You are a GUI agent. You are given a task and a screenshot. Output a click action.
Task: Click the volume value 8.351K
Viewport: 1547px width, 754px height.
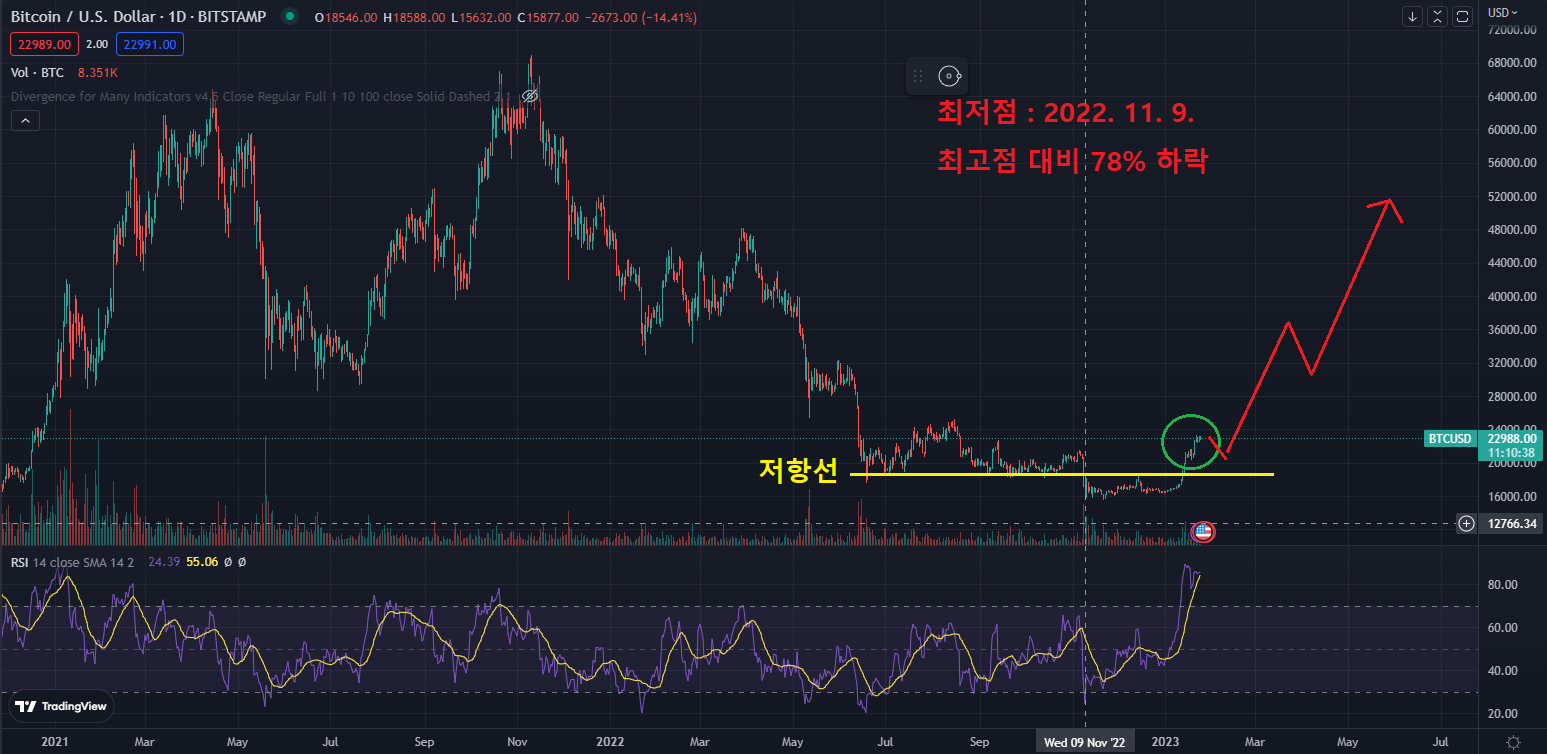(x=97, y=72)
